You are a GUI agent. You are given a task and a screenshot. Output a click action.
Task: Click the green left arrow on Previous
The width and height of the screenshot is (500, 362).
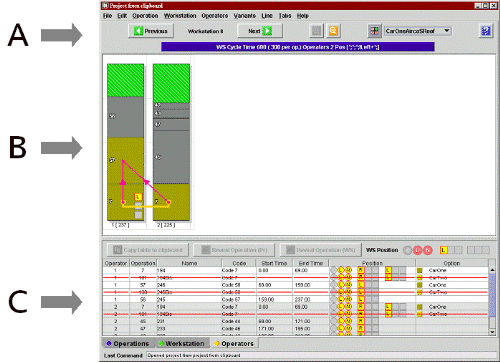coord(138,31)
